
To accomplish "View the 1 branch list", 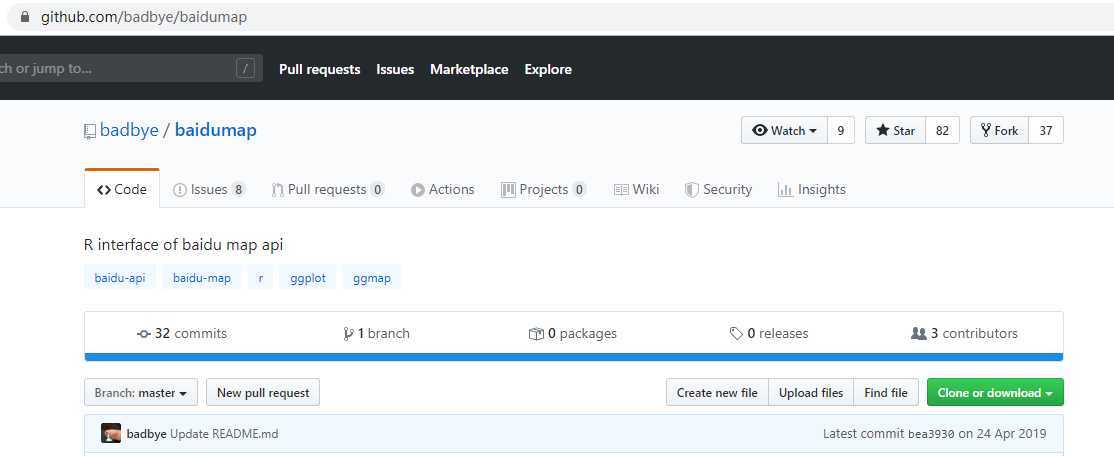I will click(376, 333).
